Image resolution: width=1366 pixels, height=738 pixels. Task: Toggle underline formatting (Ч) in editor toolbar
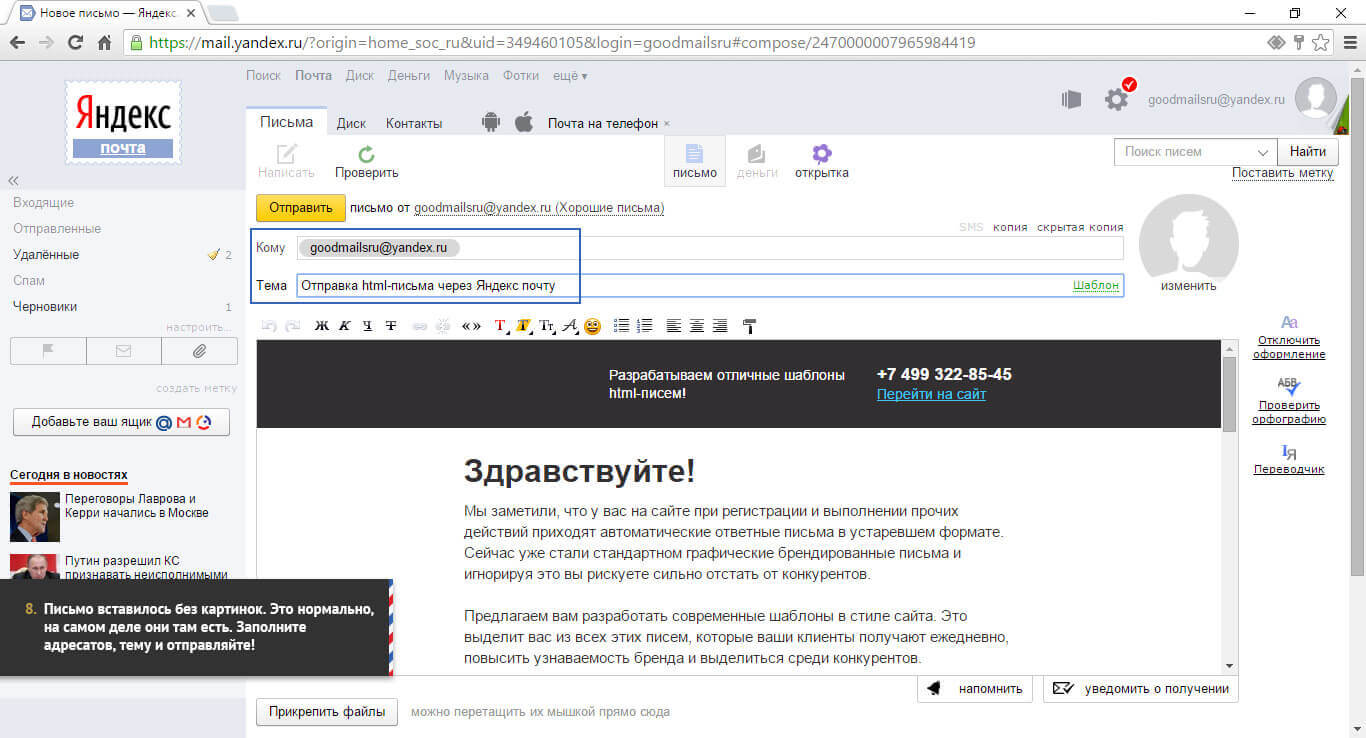click(x=367, y=326)
